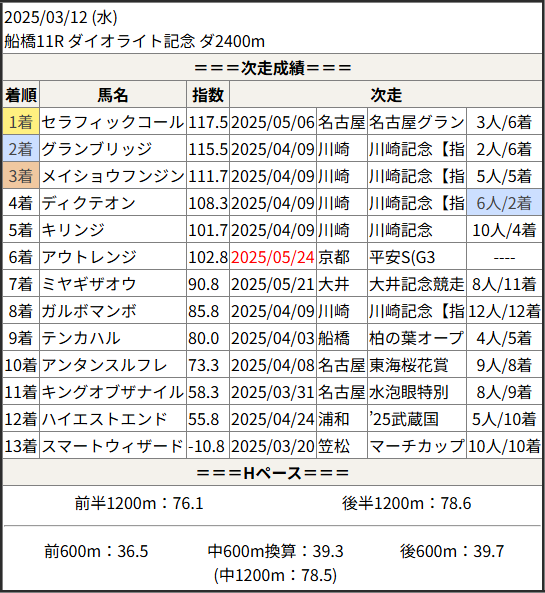The height and width of the screenshot is (593, 545).
Task: Select the orange 3着 placement cell
Action: pos(21,176)
